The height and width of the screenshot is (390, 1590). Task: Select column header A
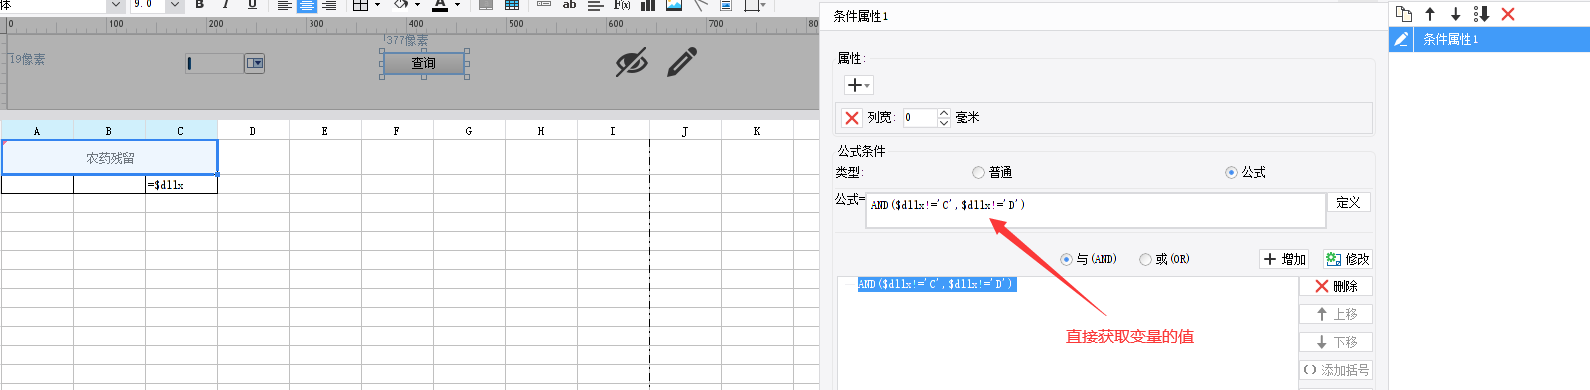37,131
